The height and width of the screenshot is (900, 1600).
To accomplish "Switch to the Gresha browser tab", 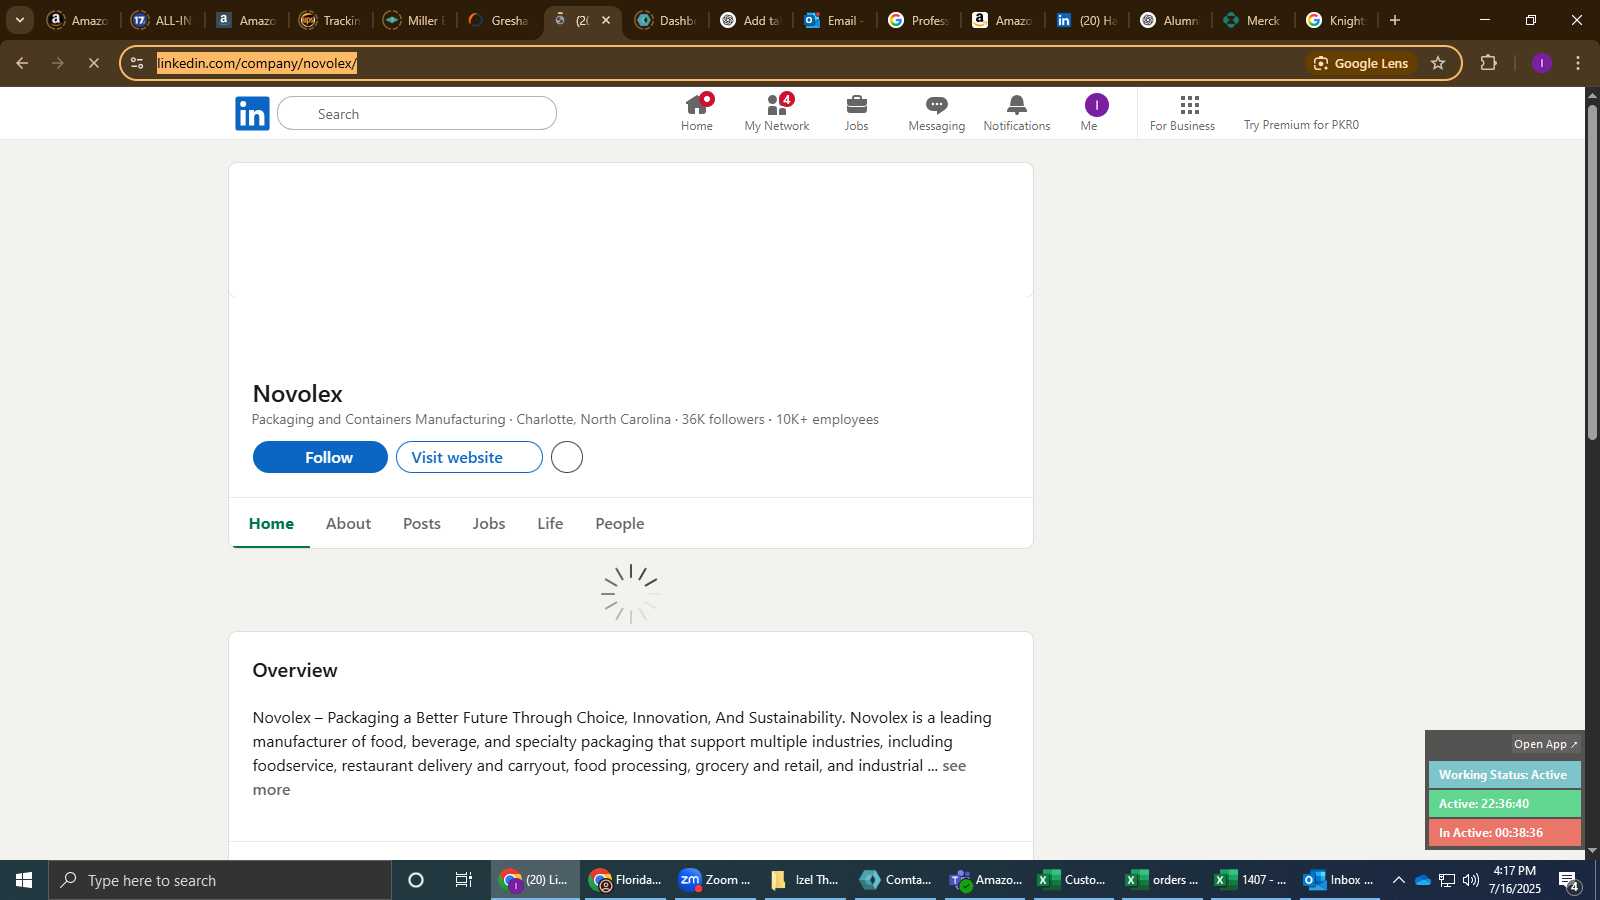I will pyautogui.click(x=498, y=20).
